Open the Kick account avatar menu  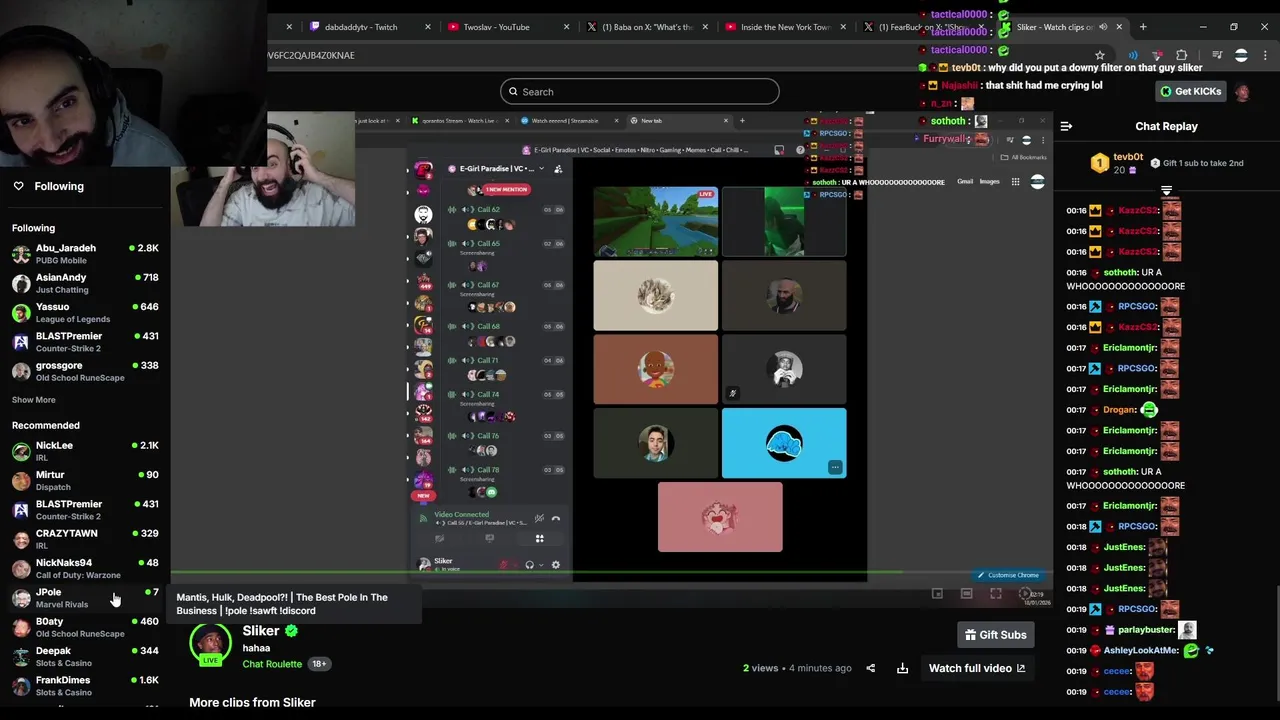pyautogui.click(x=1242, y=92)
